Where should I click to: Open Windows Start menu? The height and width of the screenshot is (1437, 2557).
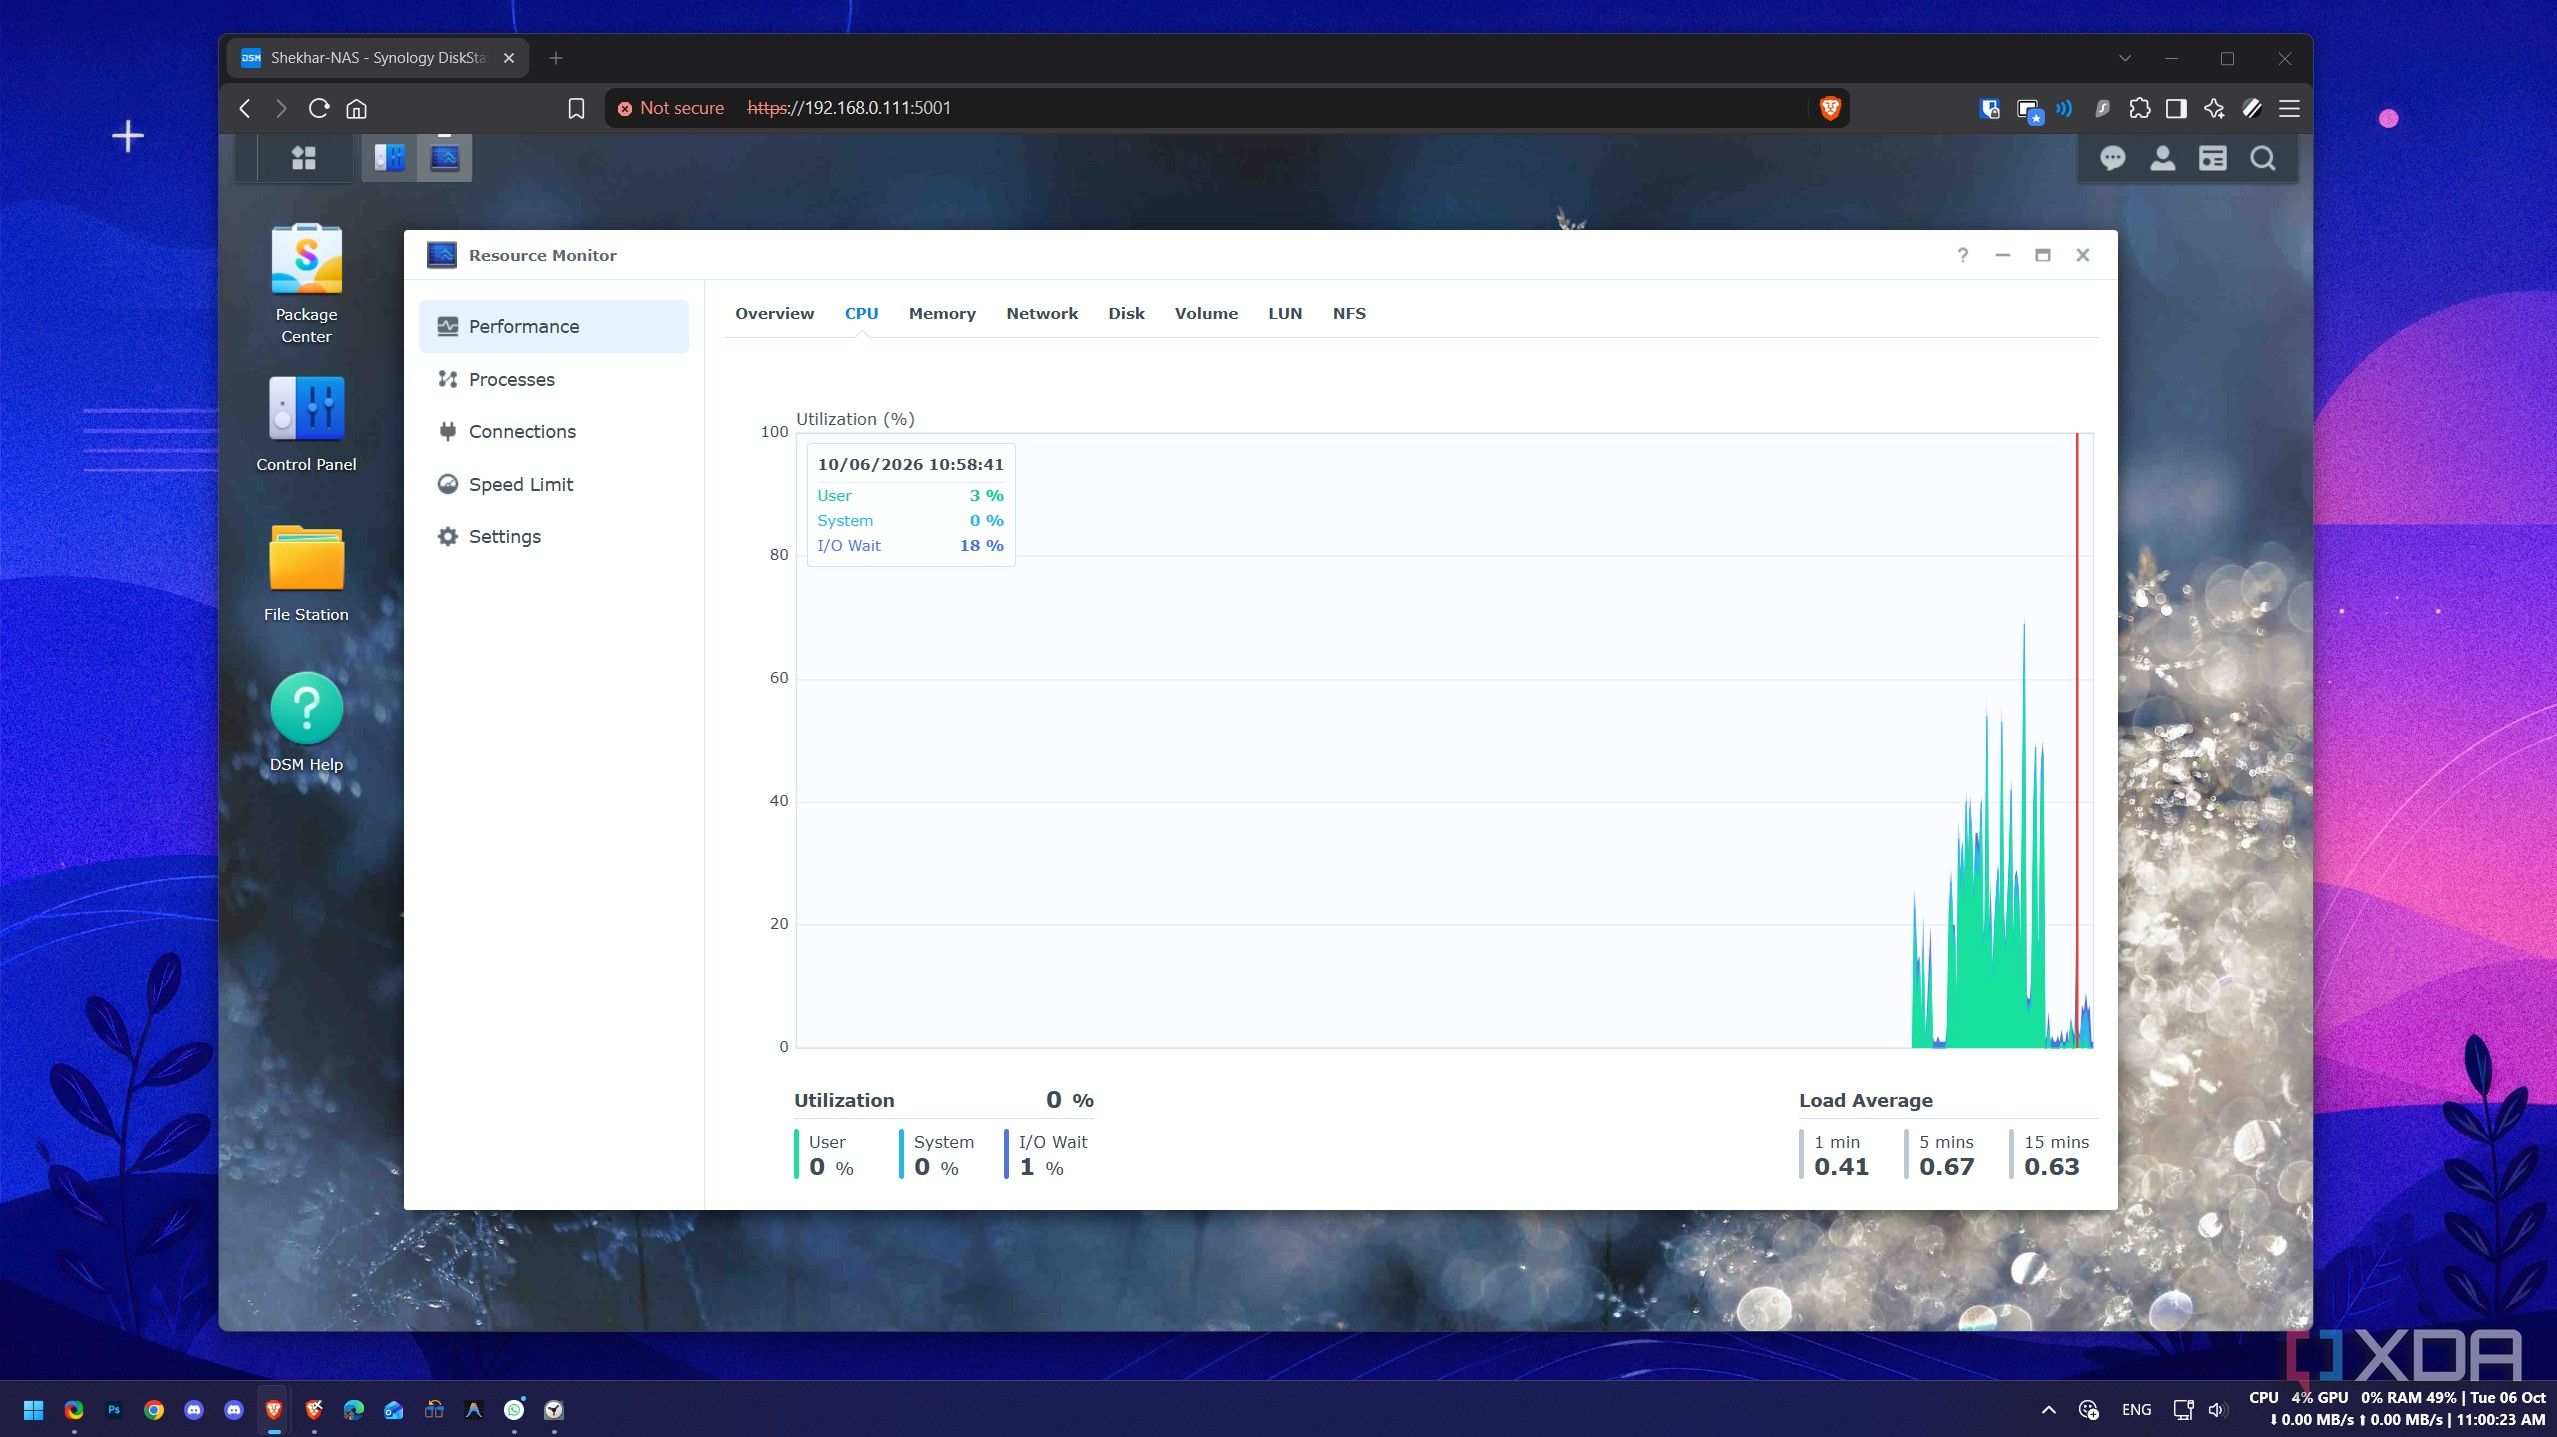click(33, 1409)
